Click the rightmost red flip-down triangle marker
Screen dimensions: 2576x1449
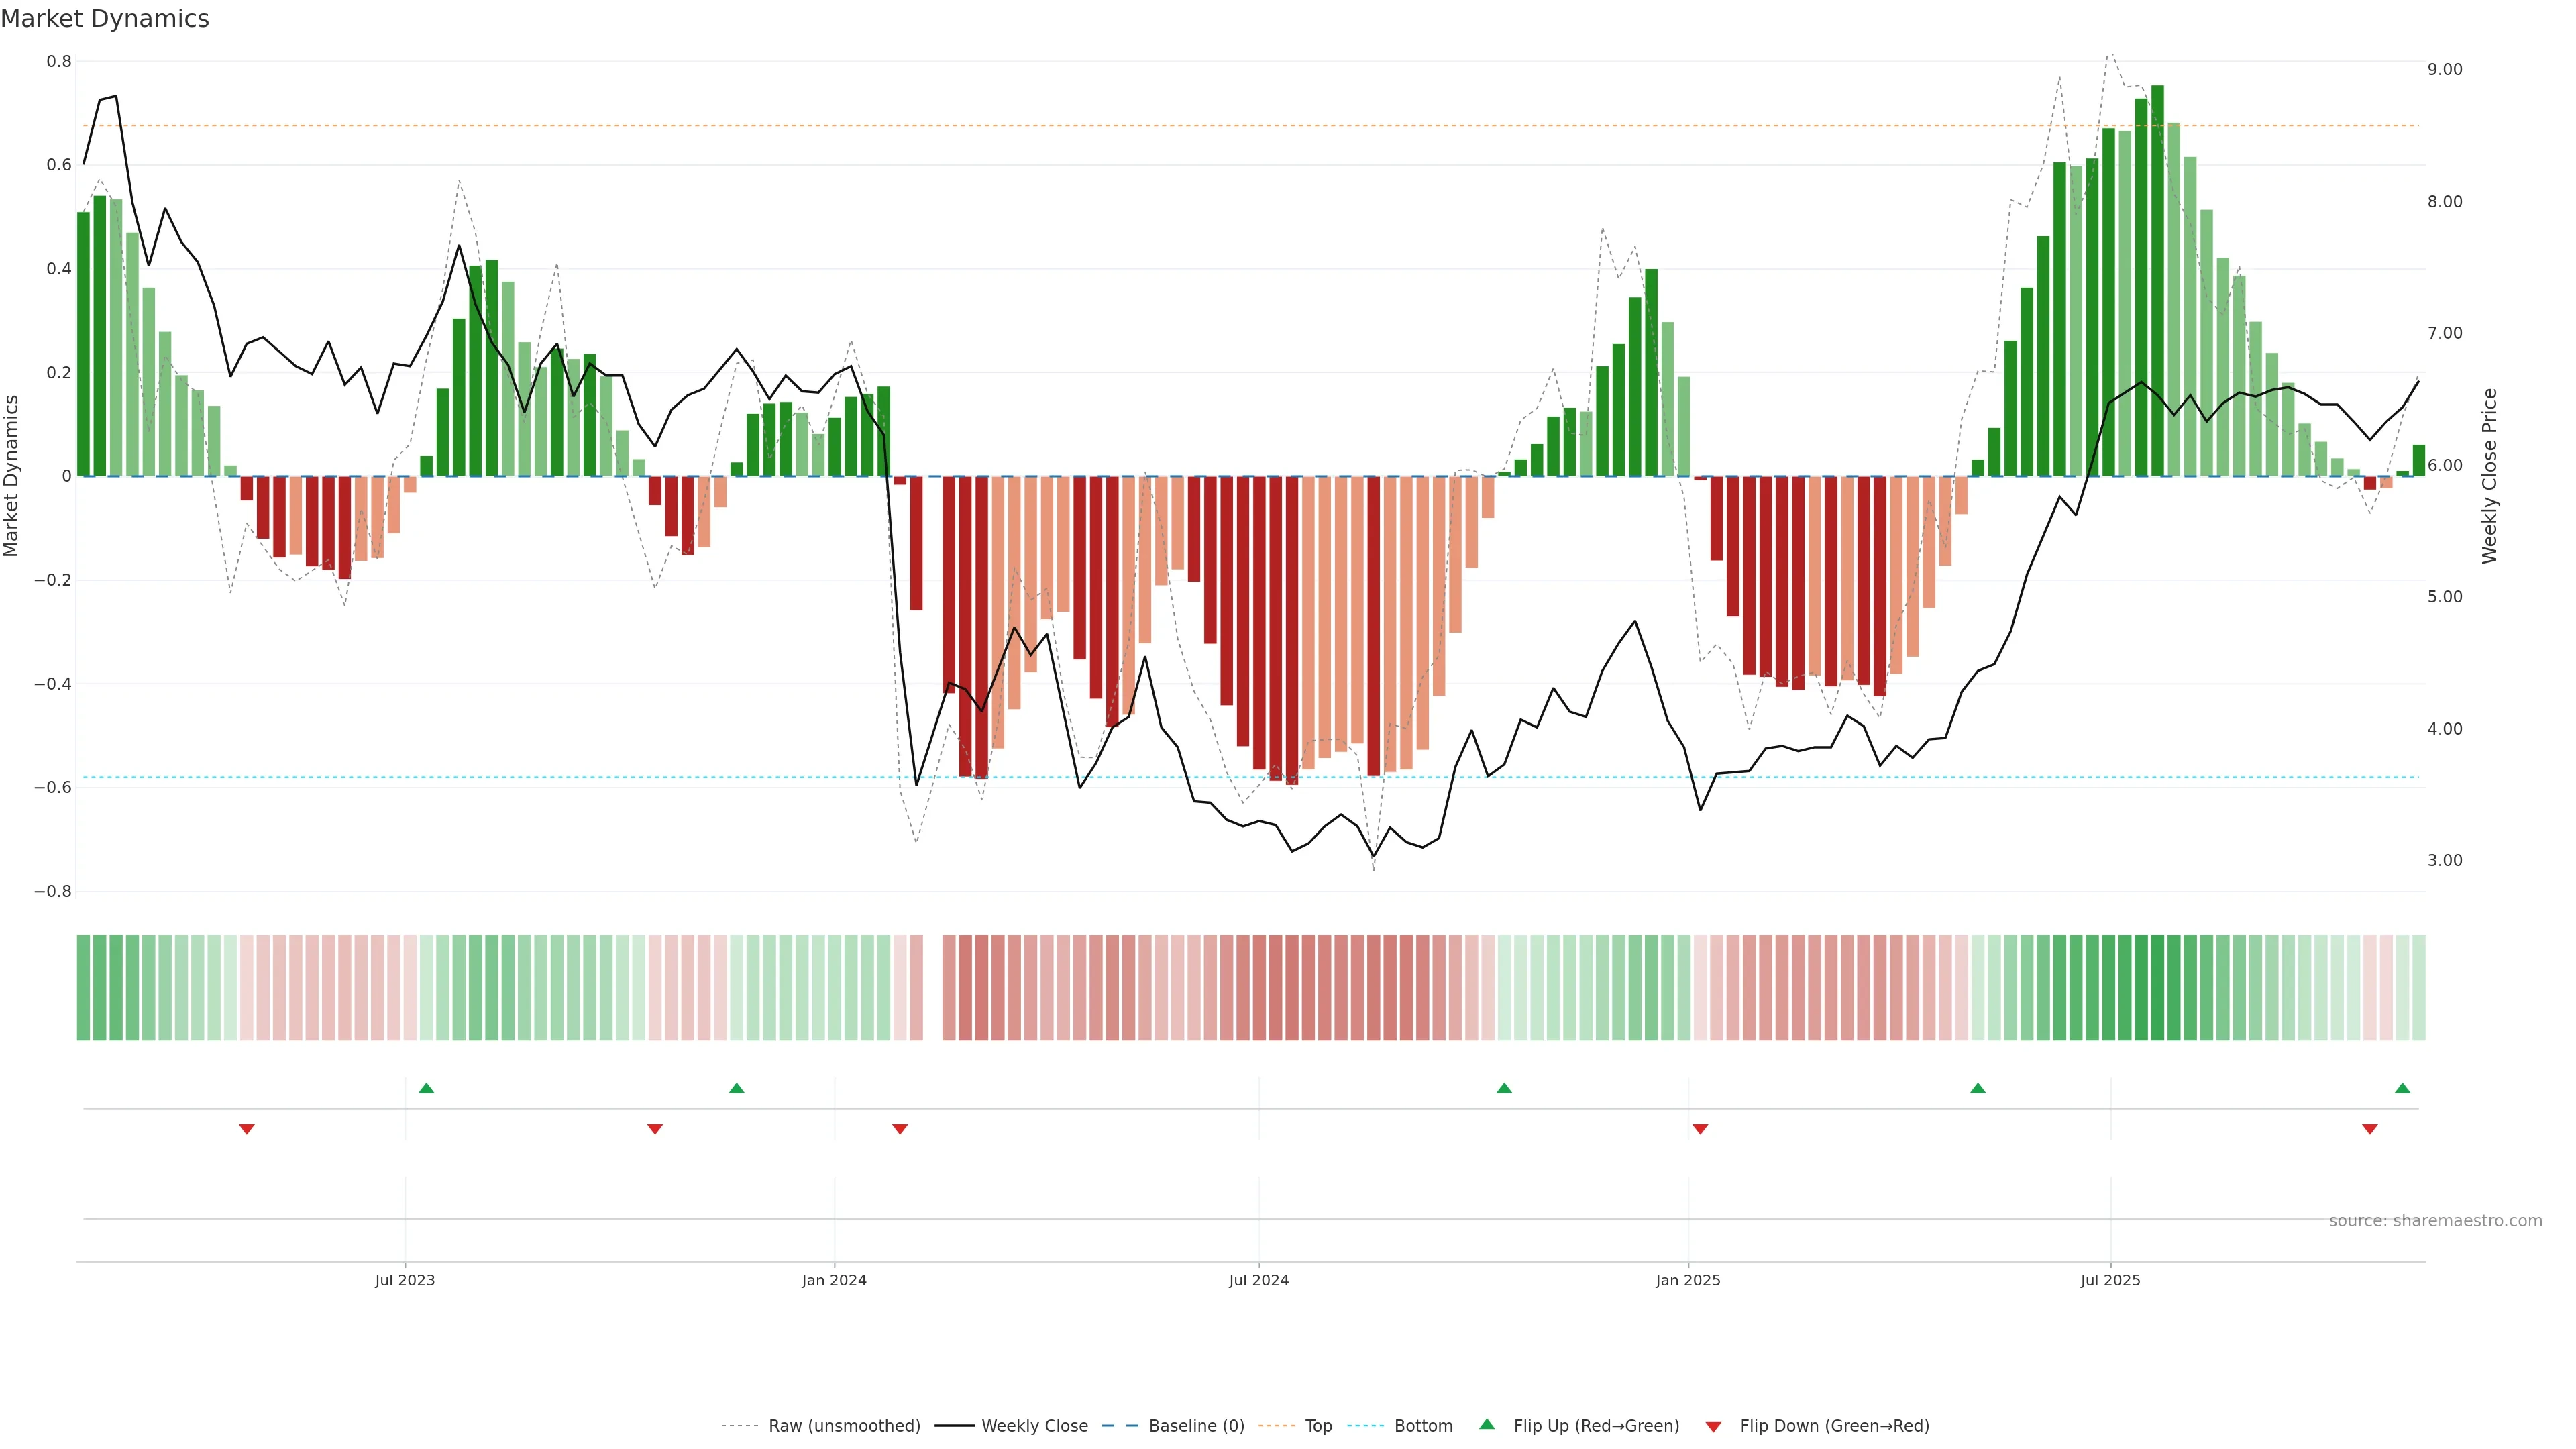click(x=2369, y=1129)
